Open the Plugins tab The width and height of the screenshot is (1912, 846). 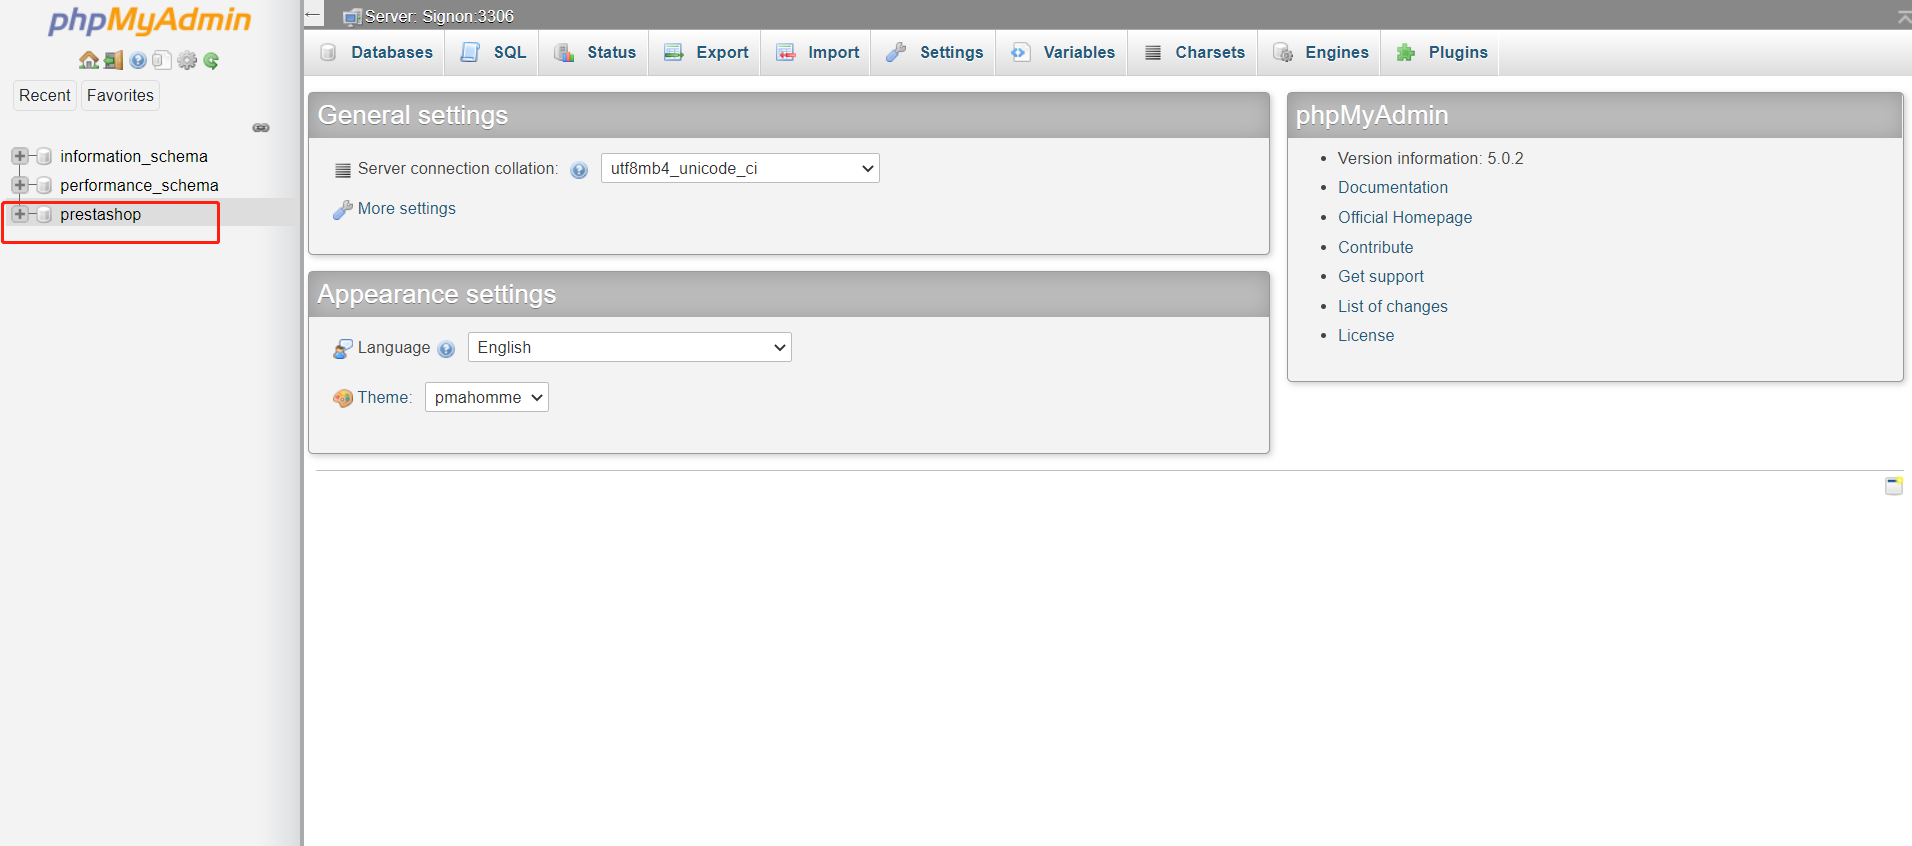[1441, 52]
